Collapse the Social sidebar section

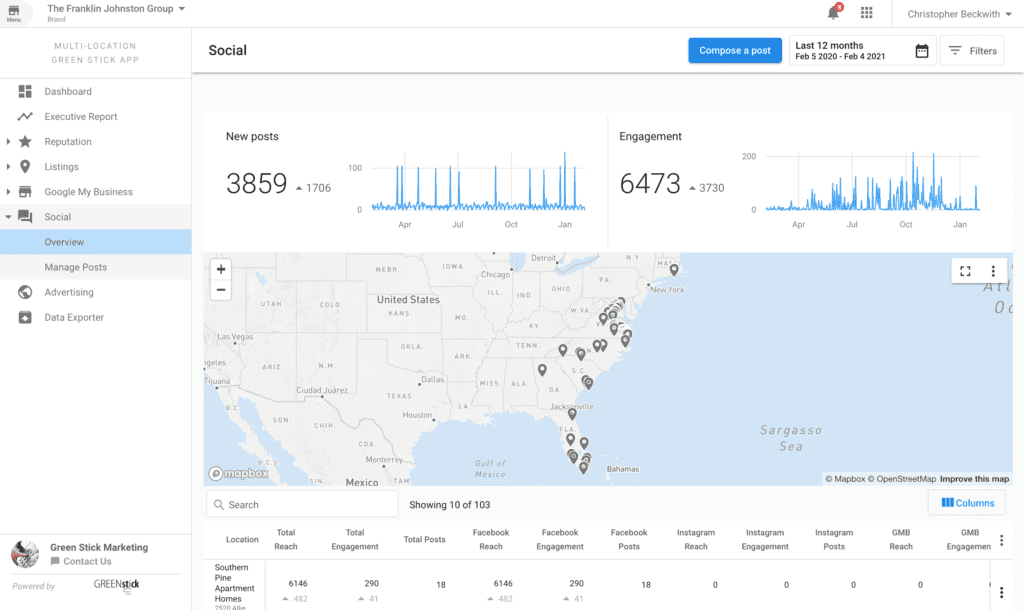tap(9, 217)
